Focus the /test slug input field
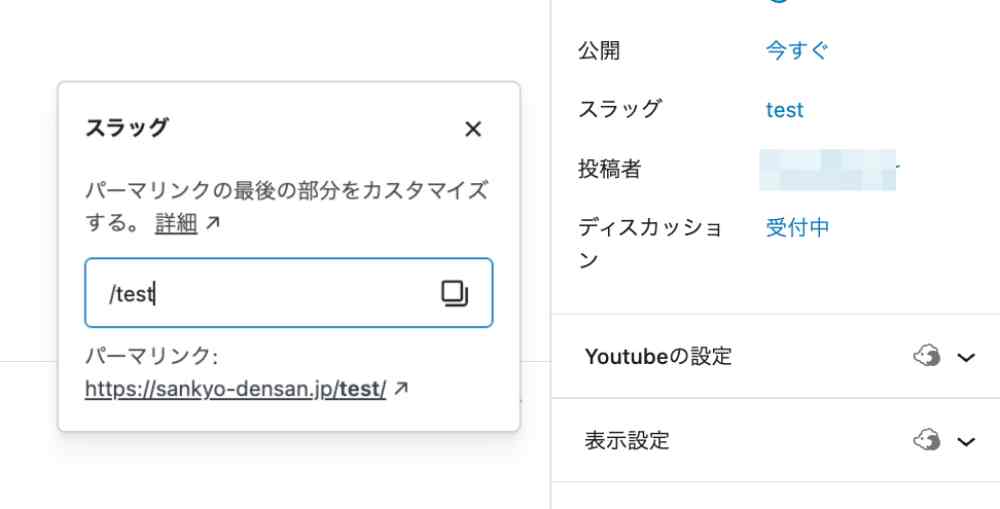 click(270, 294)
